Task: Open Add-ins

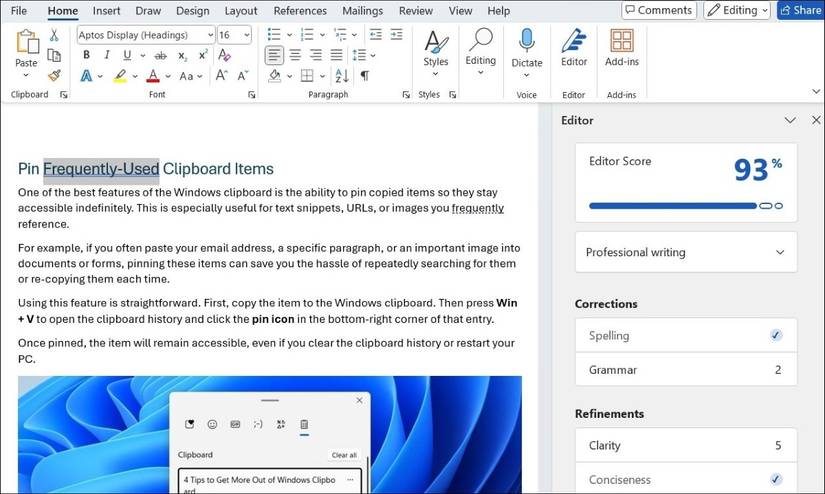Action: pyautogui.click(x=622, y=47)
